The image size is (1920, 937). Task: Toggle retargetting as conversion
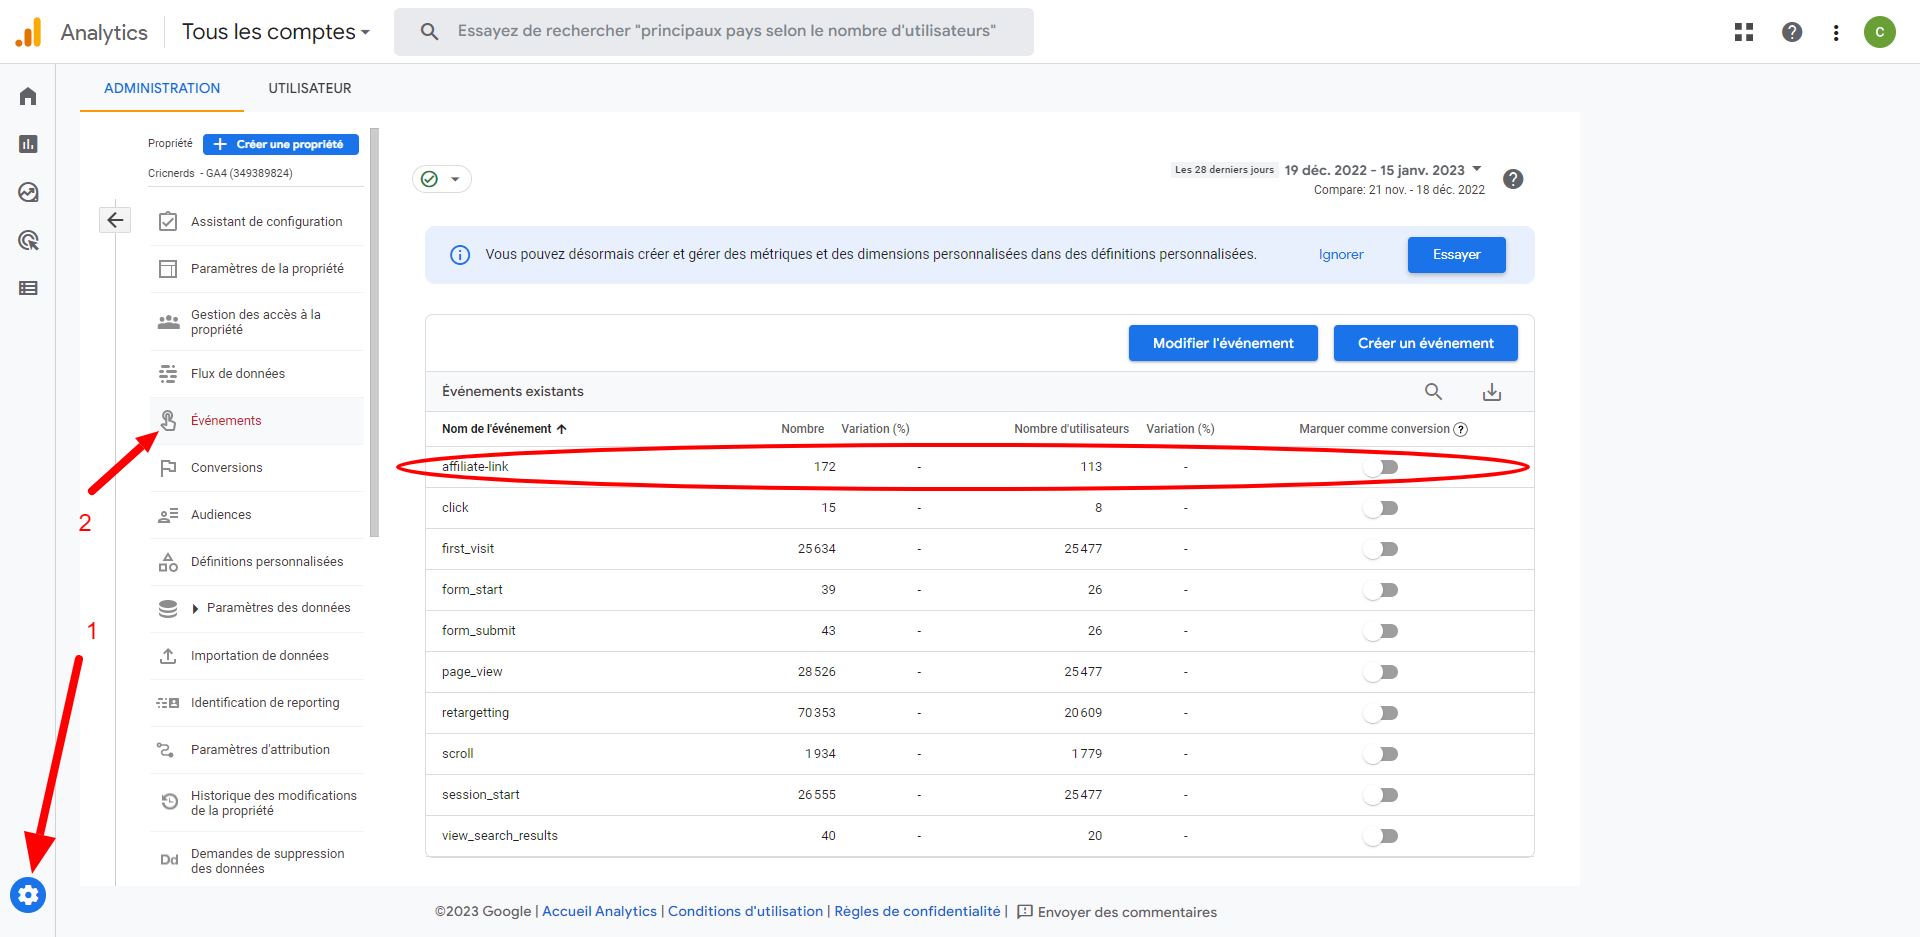1380,713
